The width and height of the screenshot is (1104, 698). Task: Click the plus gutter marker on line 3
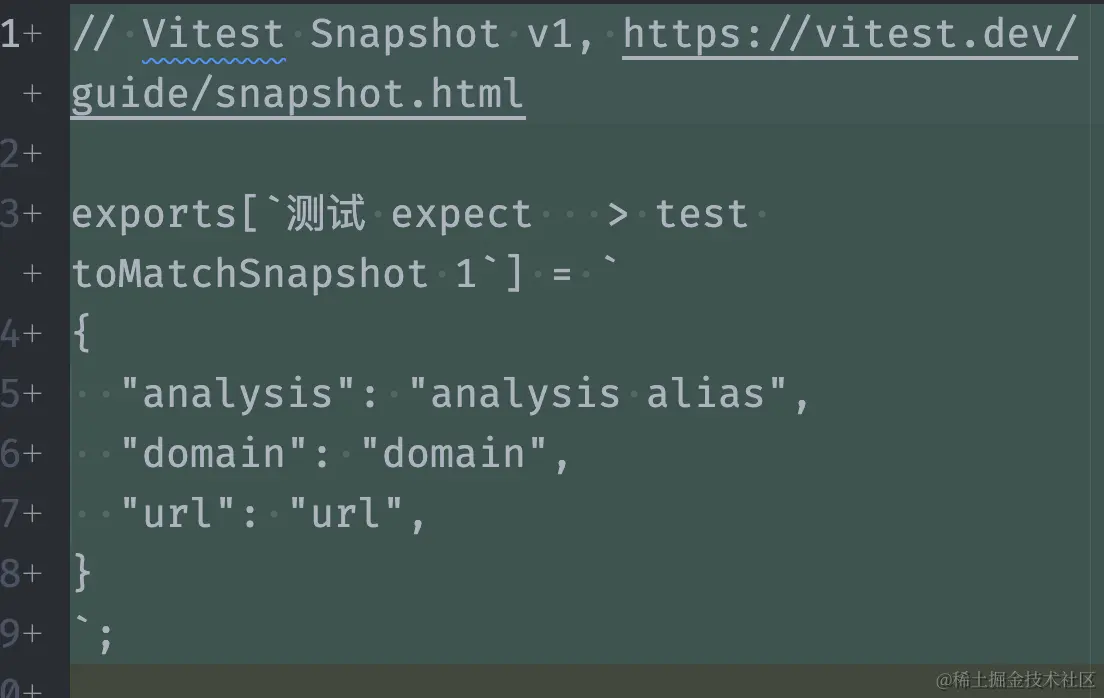coord(32,213)
